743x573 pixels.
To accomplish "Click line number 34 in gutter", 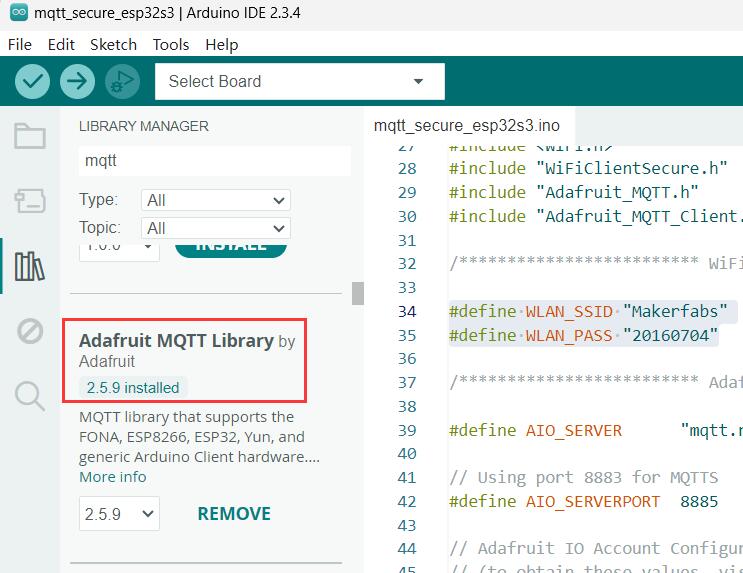I will pos(407,311).
